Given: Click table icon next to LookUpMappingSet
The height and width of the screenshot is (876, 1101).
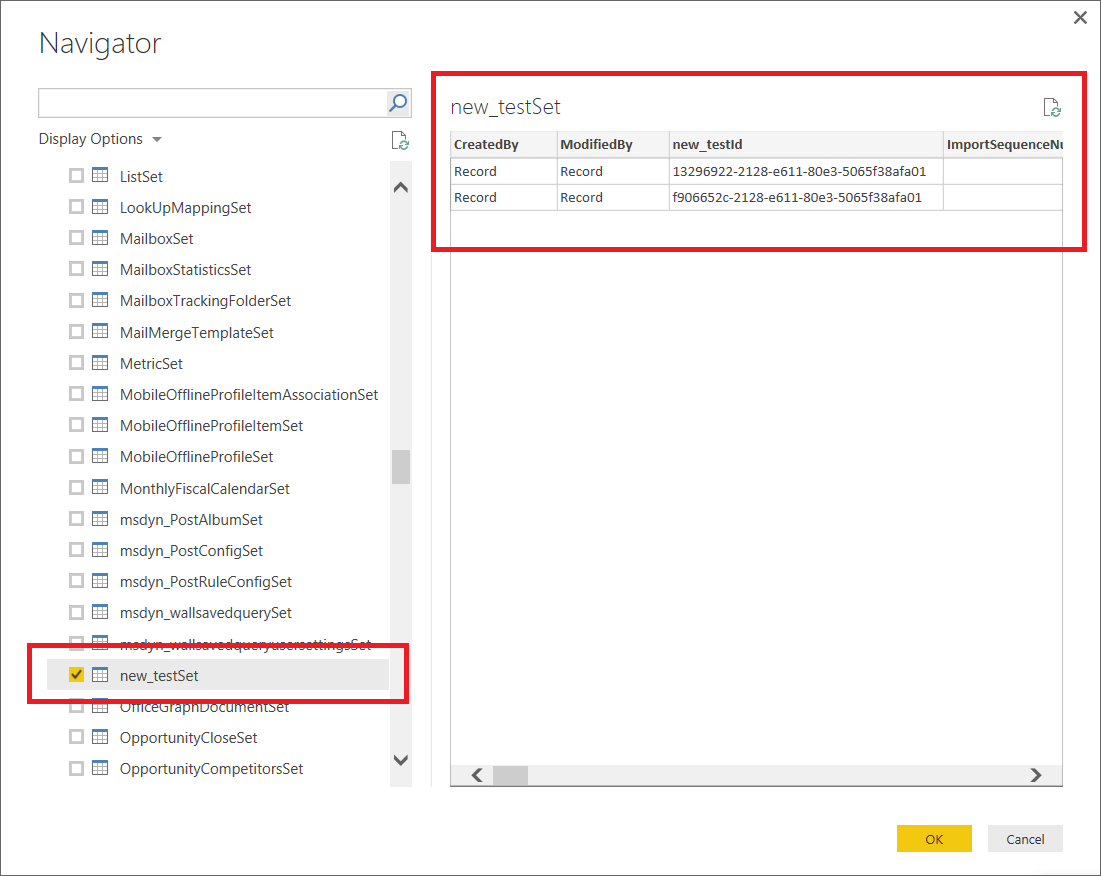Looking at the screenshot, I should point(100,208).
